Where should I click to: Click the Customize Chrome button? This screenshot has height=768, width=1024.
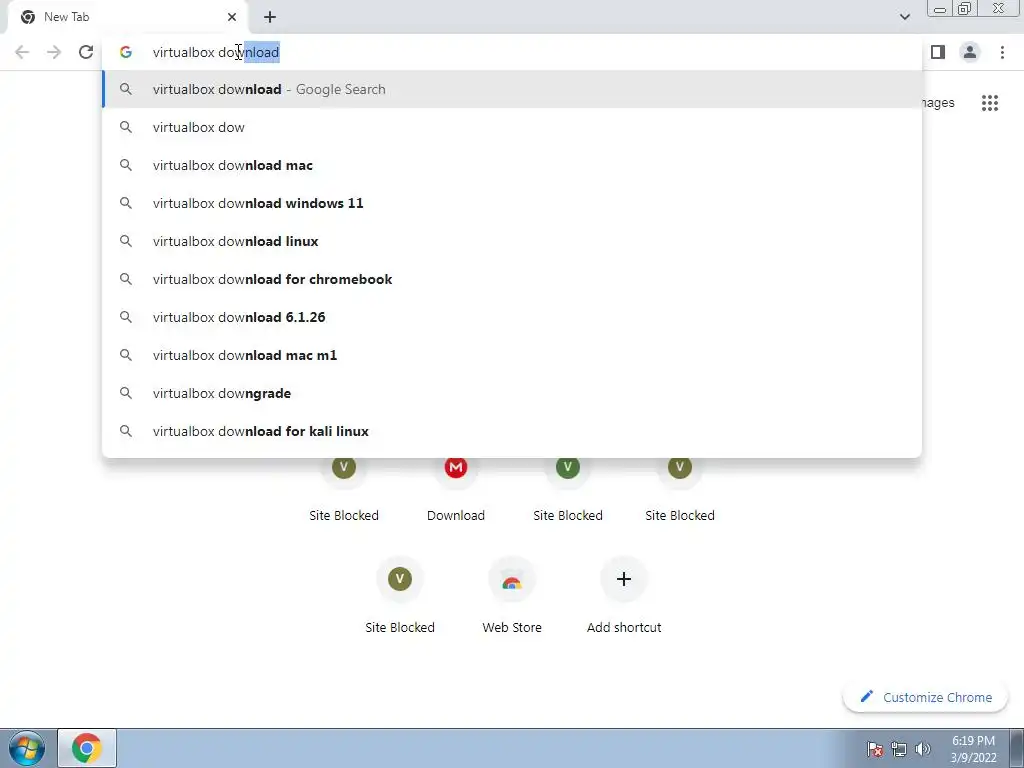[925, 697]
